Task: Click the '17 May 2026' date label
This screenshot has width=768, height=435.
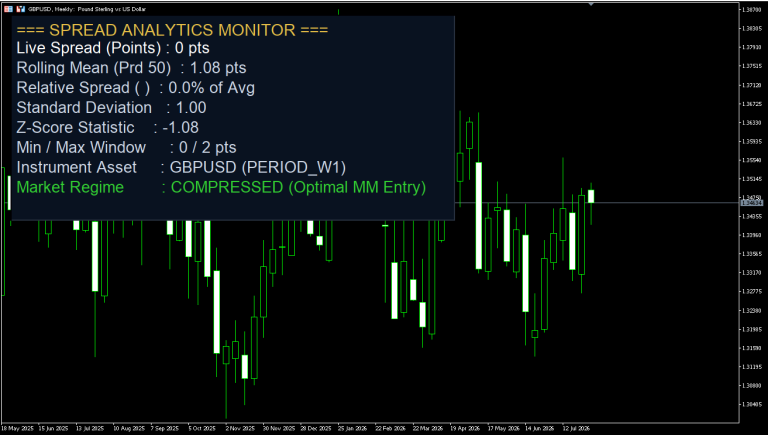Action: 503,428
